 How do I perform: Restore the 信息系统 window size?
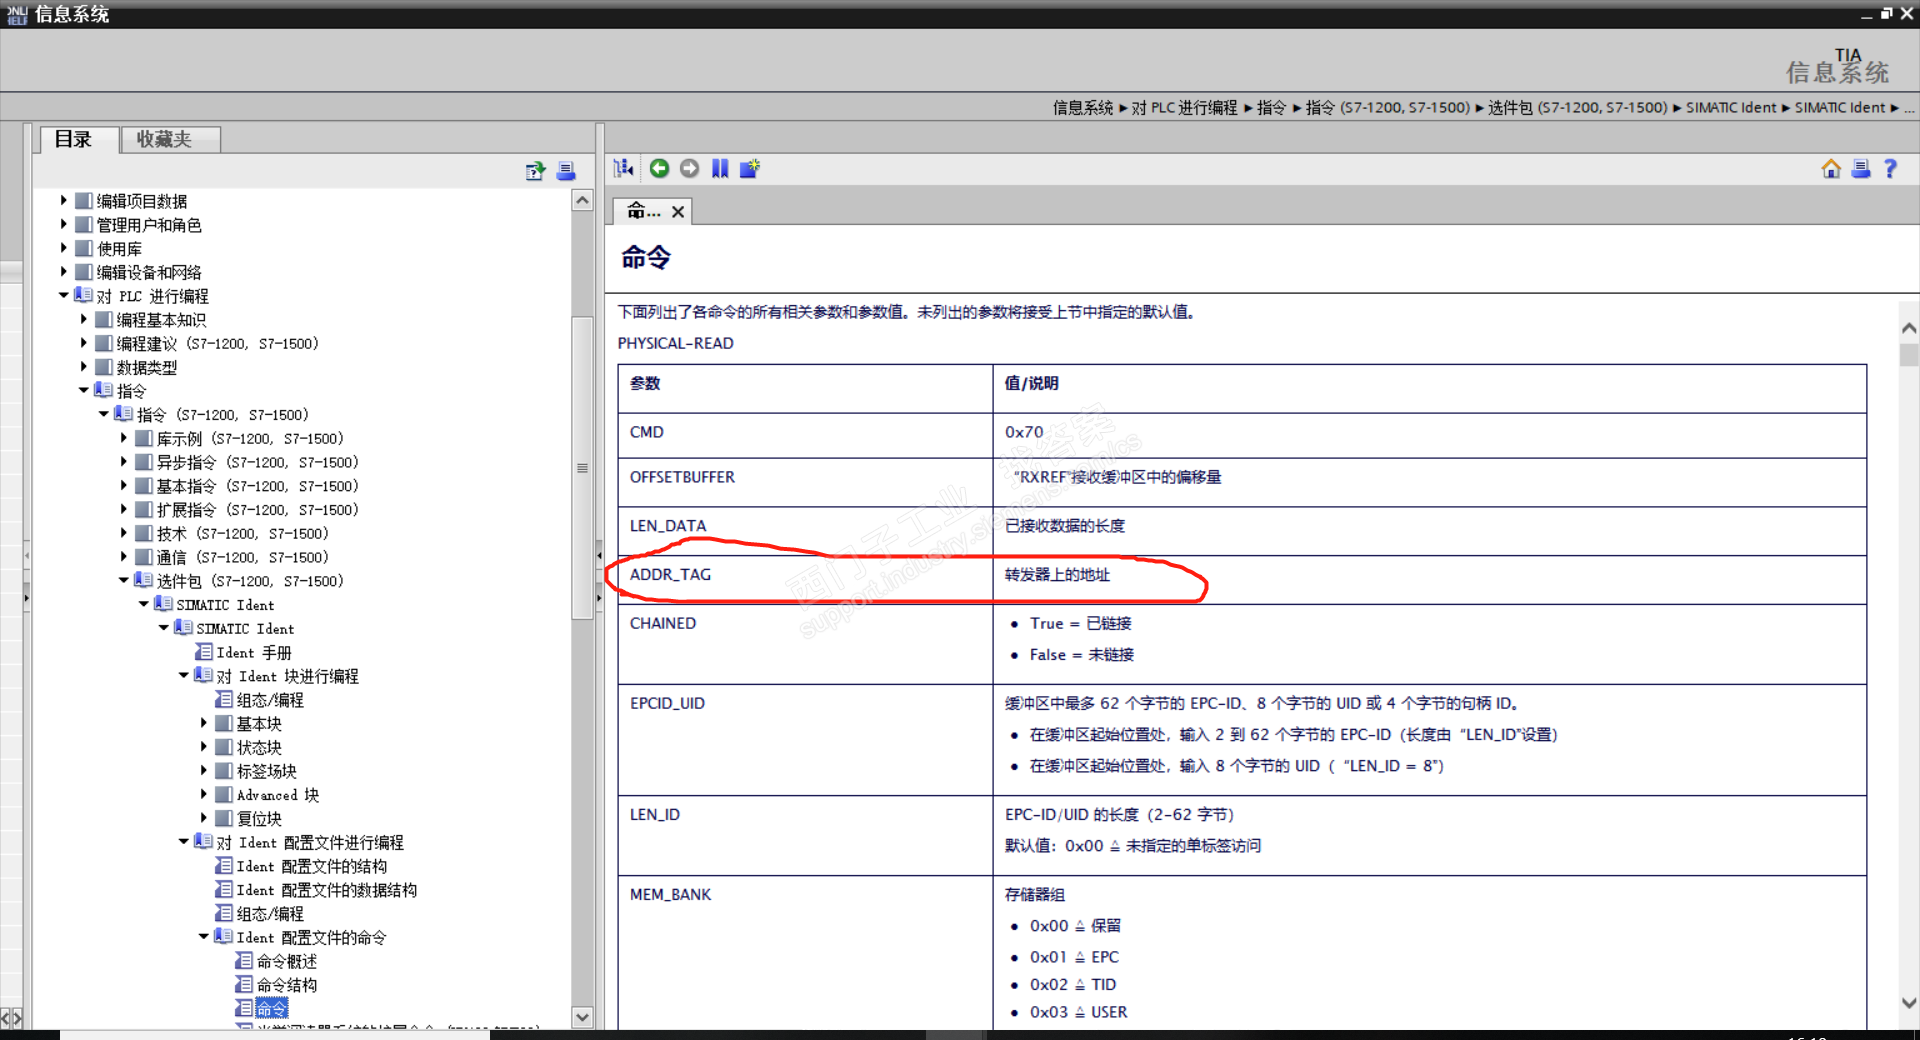[1886, 13]
